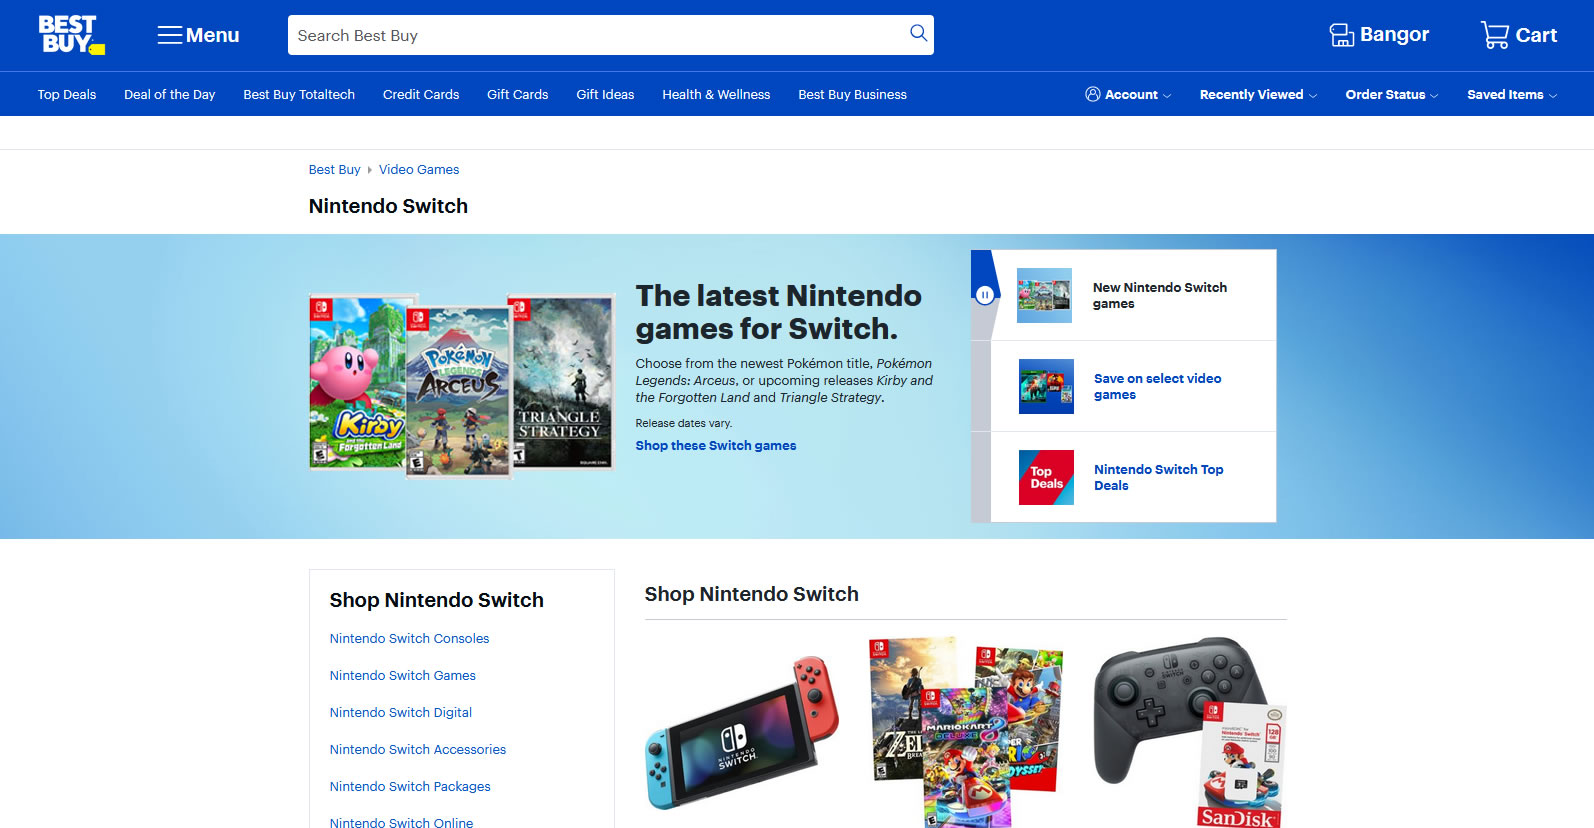Image resolution: width=1594 pixels, height=828 pixels.
Task: Click the red Top Deals icon
Action: click(x=1046, y=477)
